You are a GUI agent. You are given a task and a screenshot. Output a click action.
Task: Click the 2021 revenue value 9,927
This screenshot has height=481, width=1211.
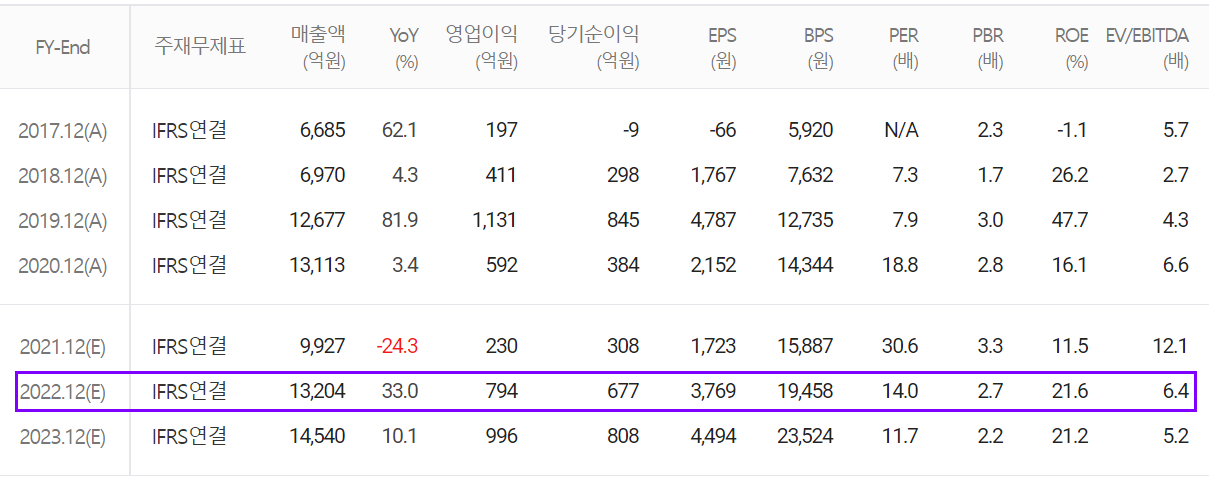[323, 346]
